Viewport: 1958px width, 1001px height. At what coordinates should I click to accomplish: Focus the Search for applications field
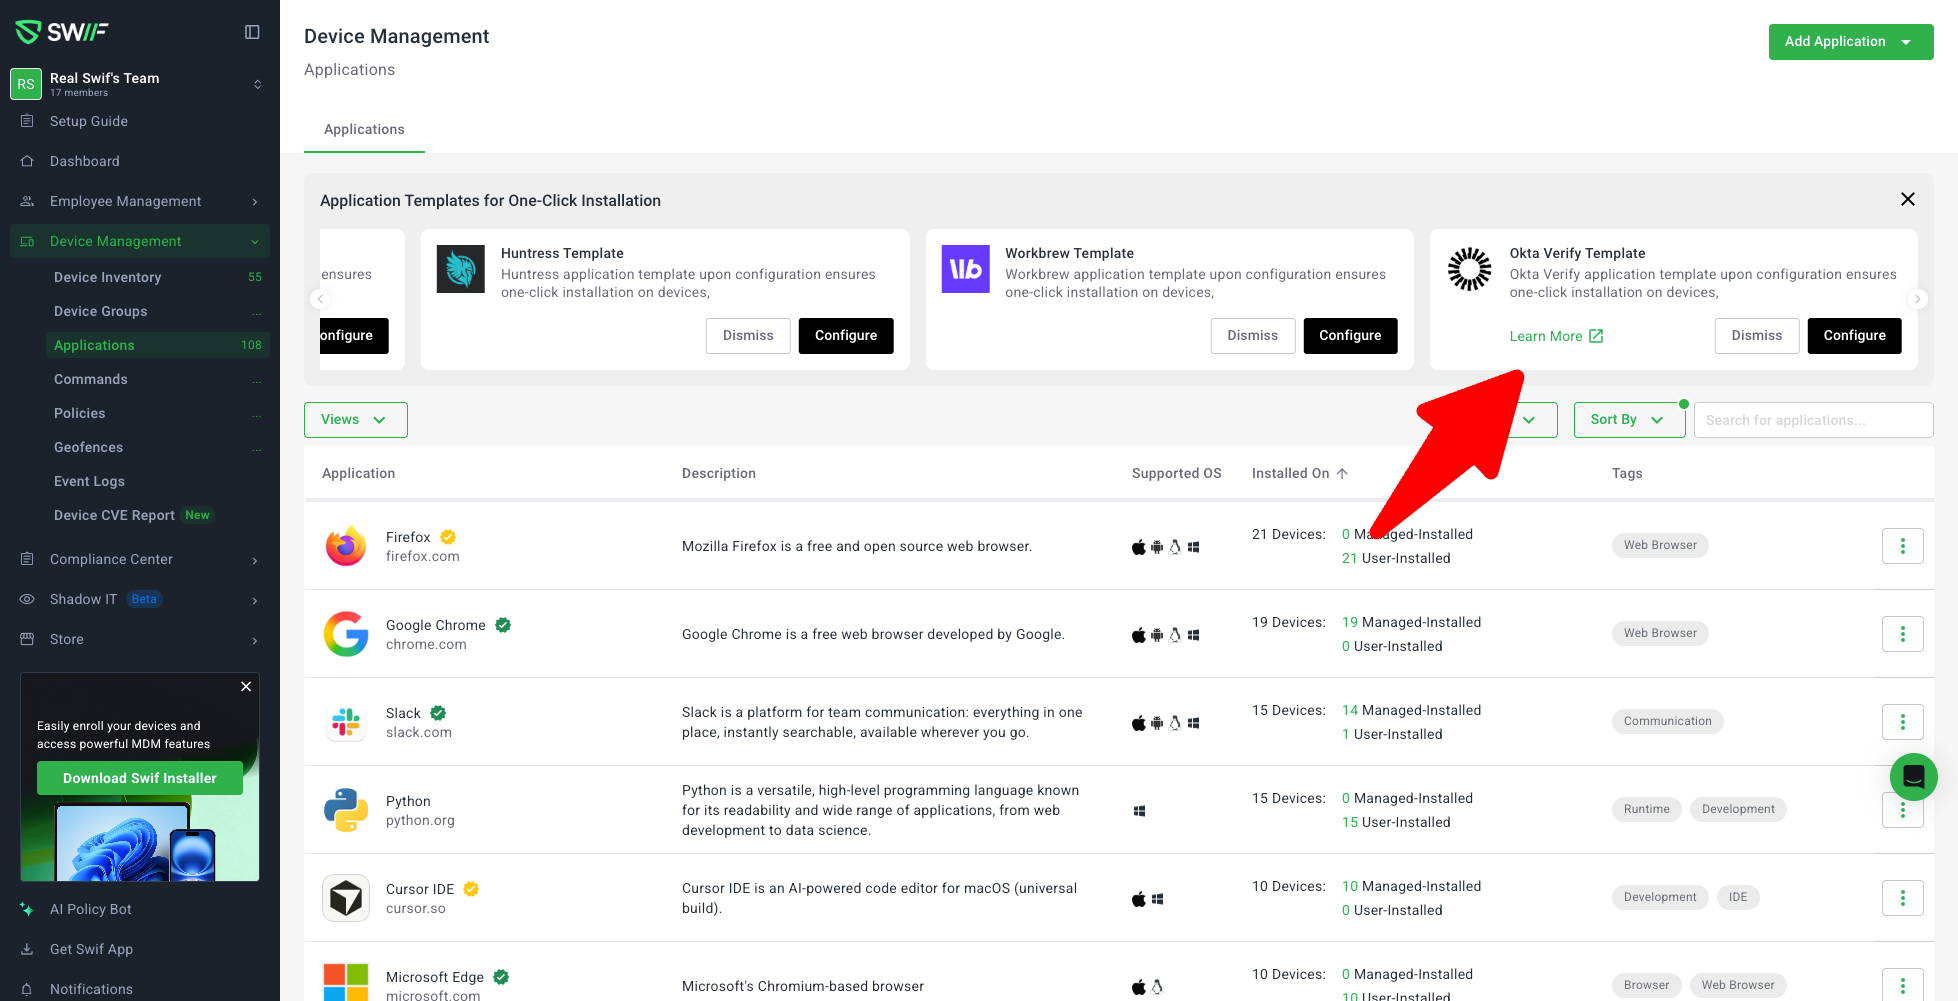coord(1812,420)
